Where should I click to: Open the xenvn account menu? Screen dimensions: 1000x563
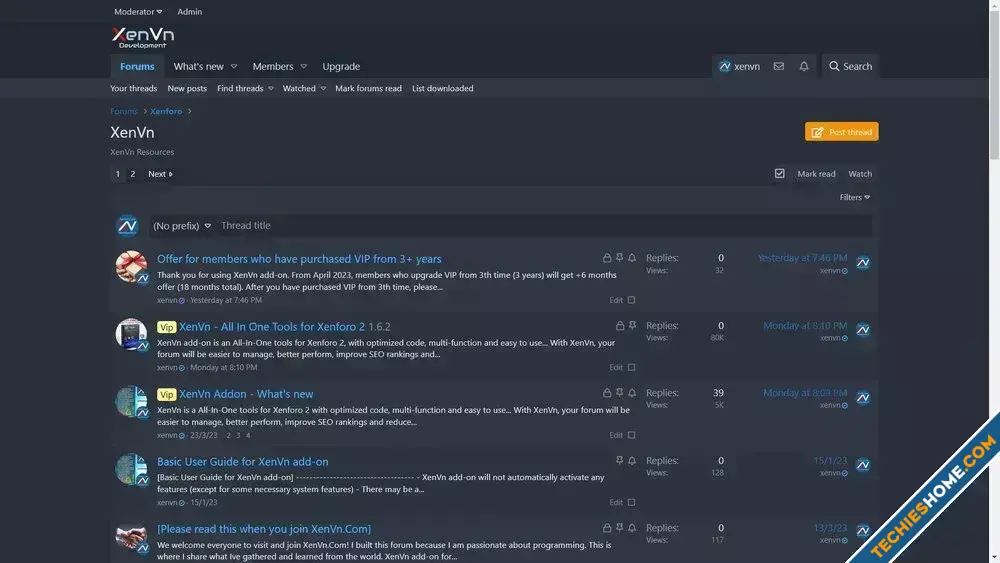(x=739, y=66)
